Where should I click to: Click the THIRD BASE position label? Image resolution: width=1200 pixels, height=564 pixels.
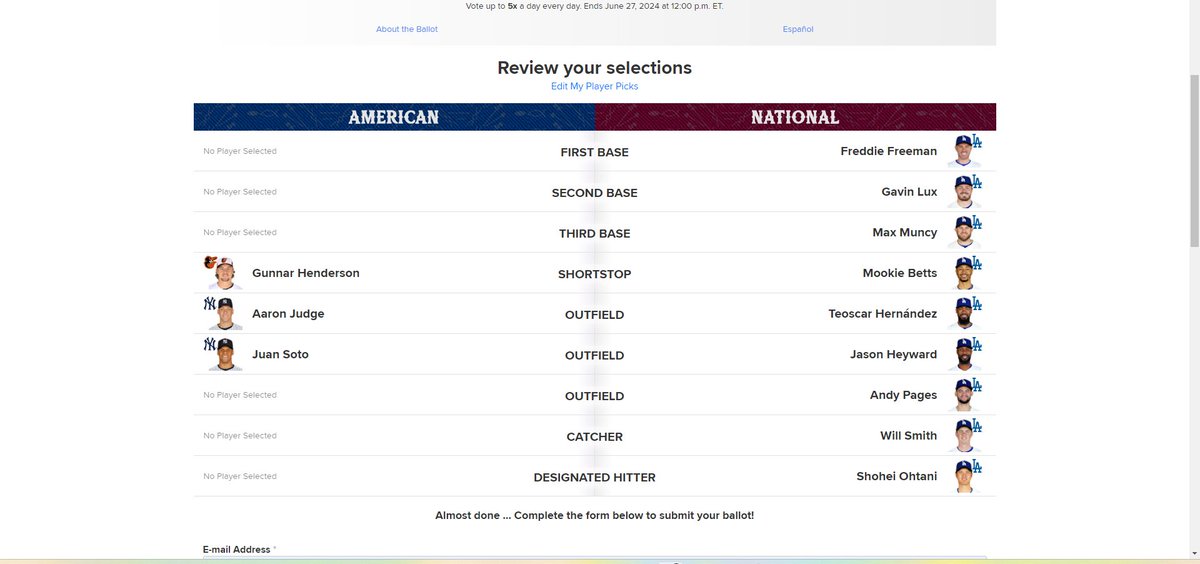tap(594, 233)
